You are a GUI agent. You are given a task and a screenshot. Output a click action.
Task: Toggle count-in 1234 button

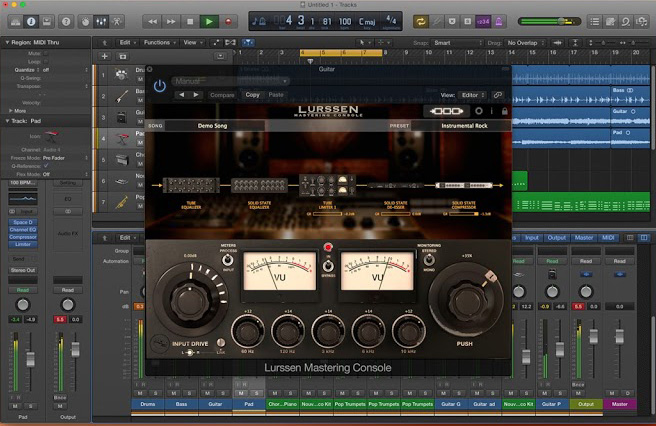coord(483,22)
